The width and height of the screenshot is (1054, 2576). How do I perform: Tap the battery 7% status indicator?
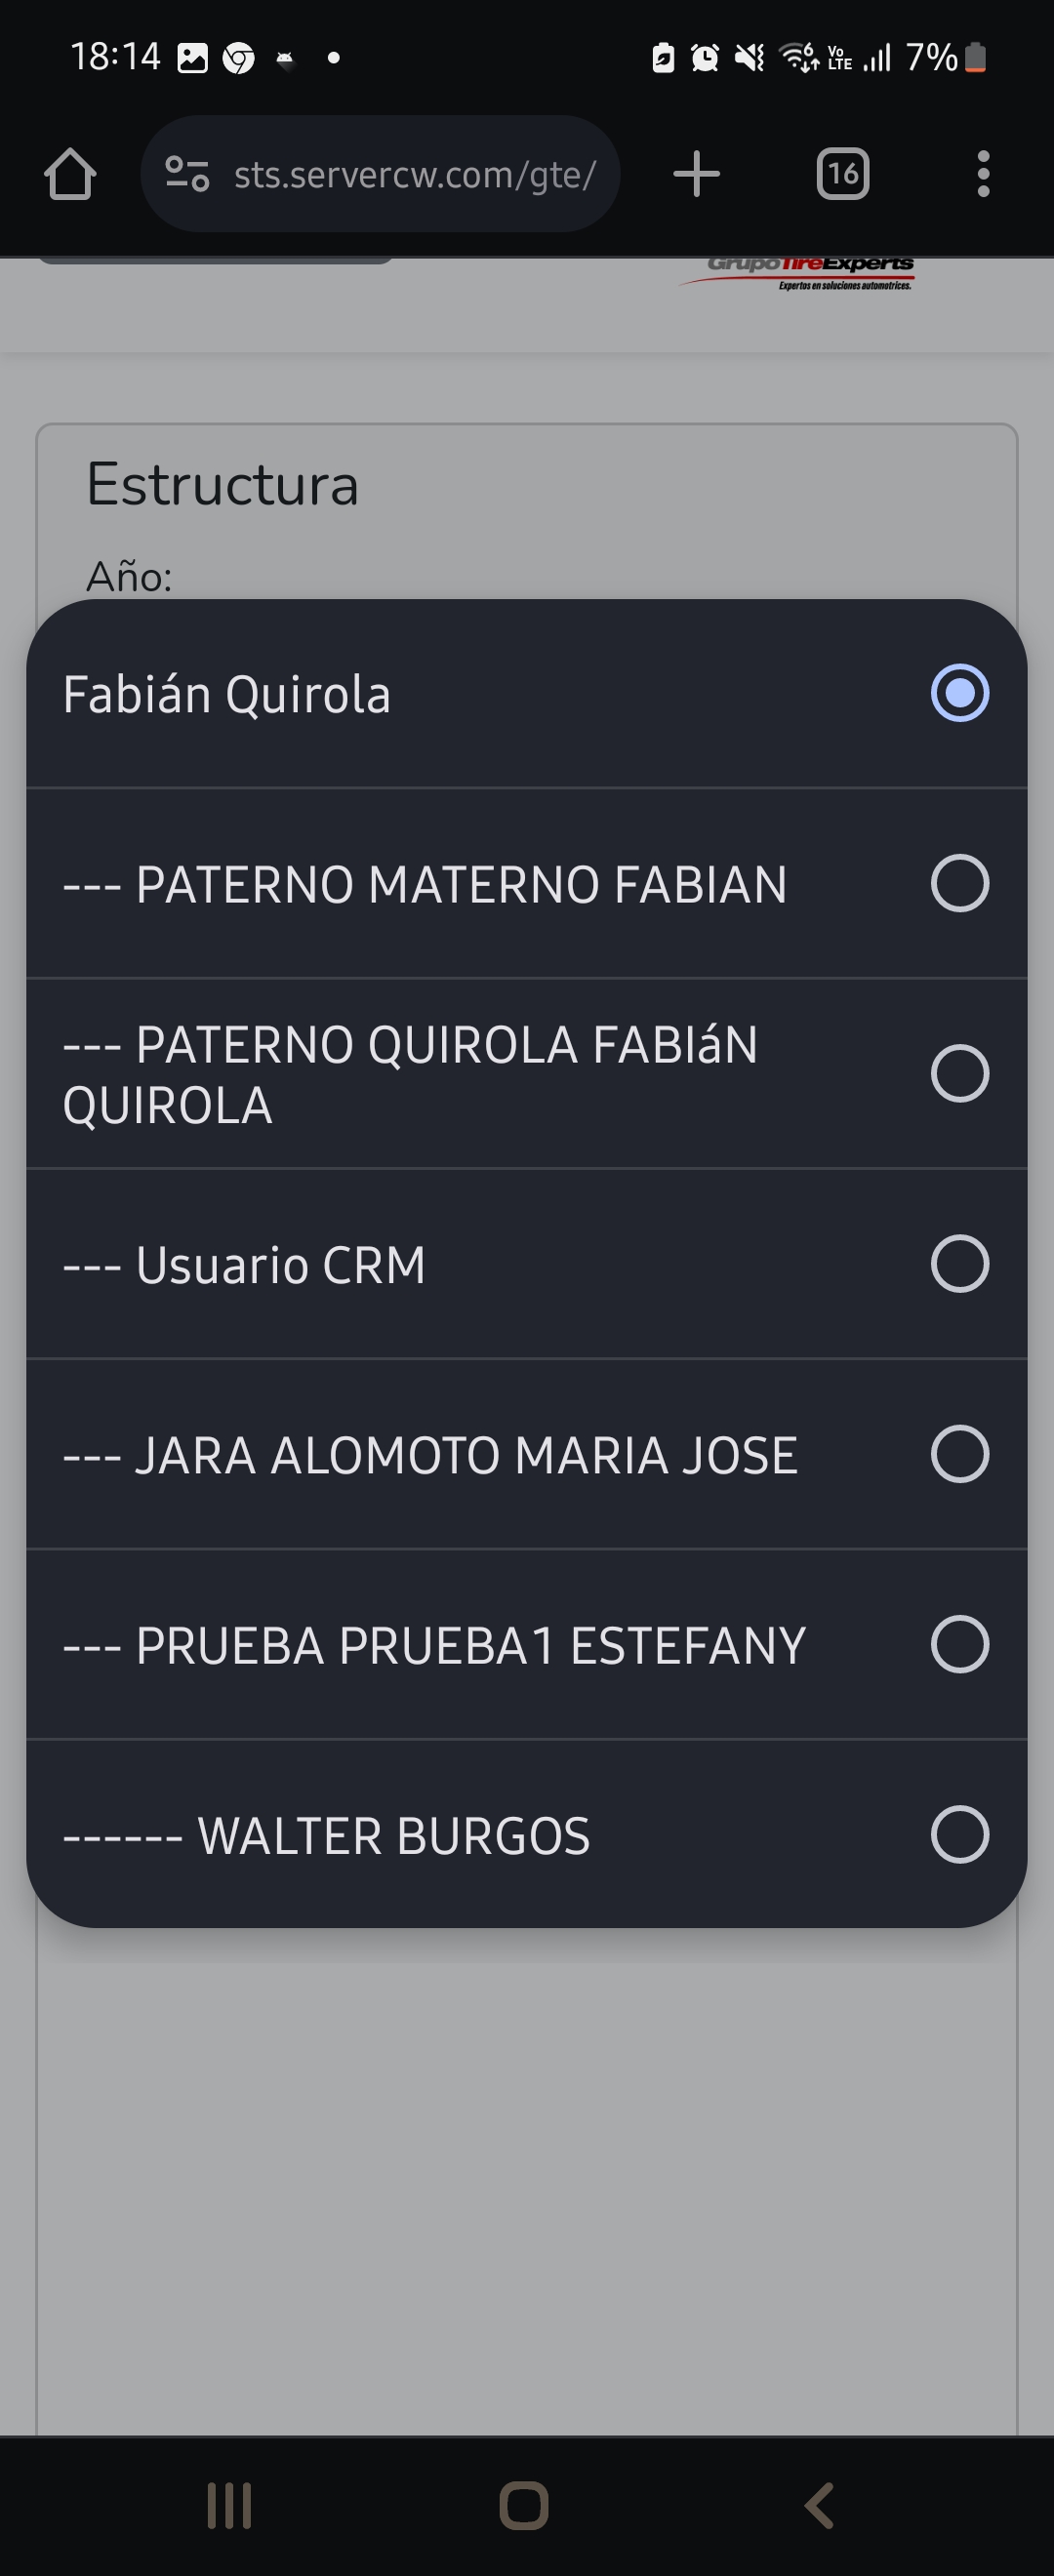[945, 58]
